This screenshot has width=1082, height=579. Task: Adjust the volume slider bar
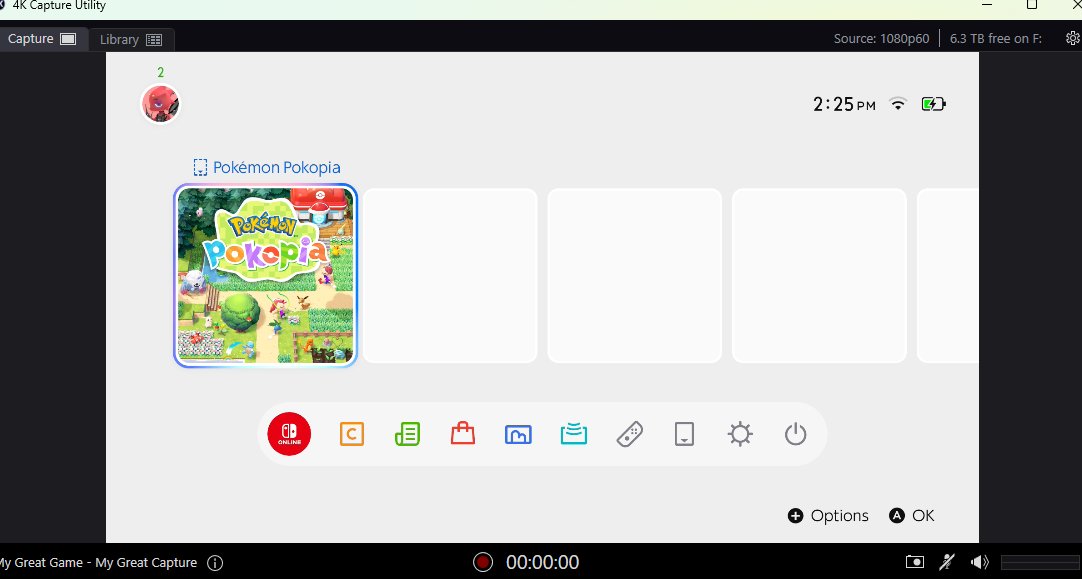pos(1040,562)
